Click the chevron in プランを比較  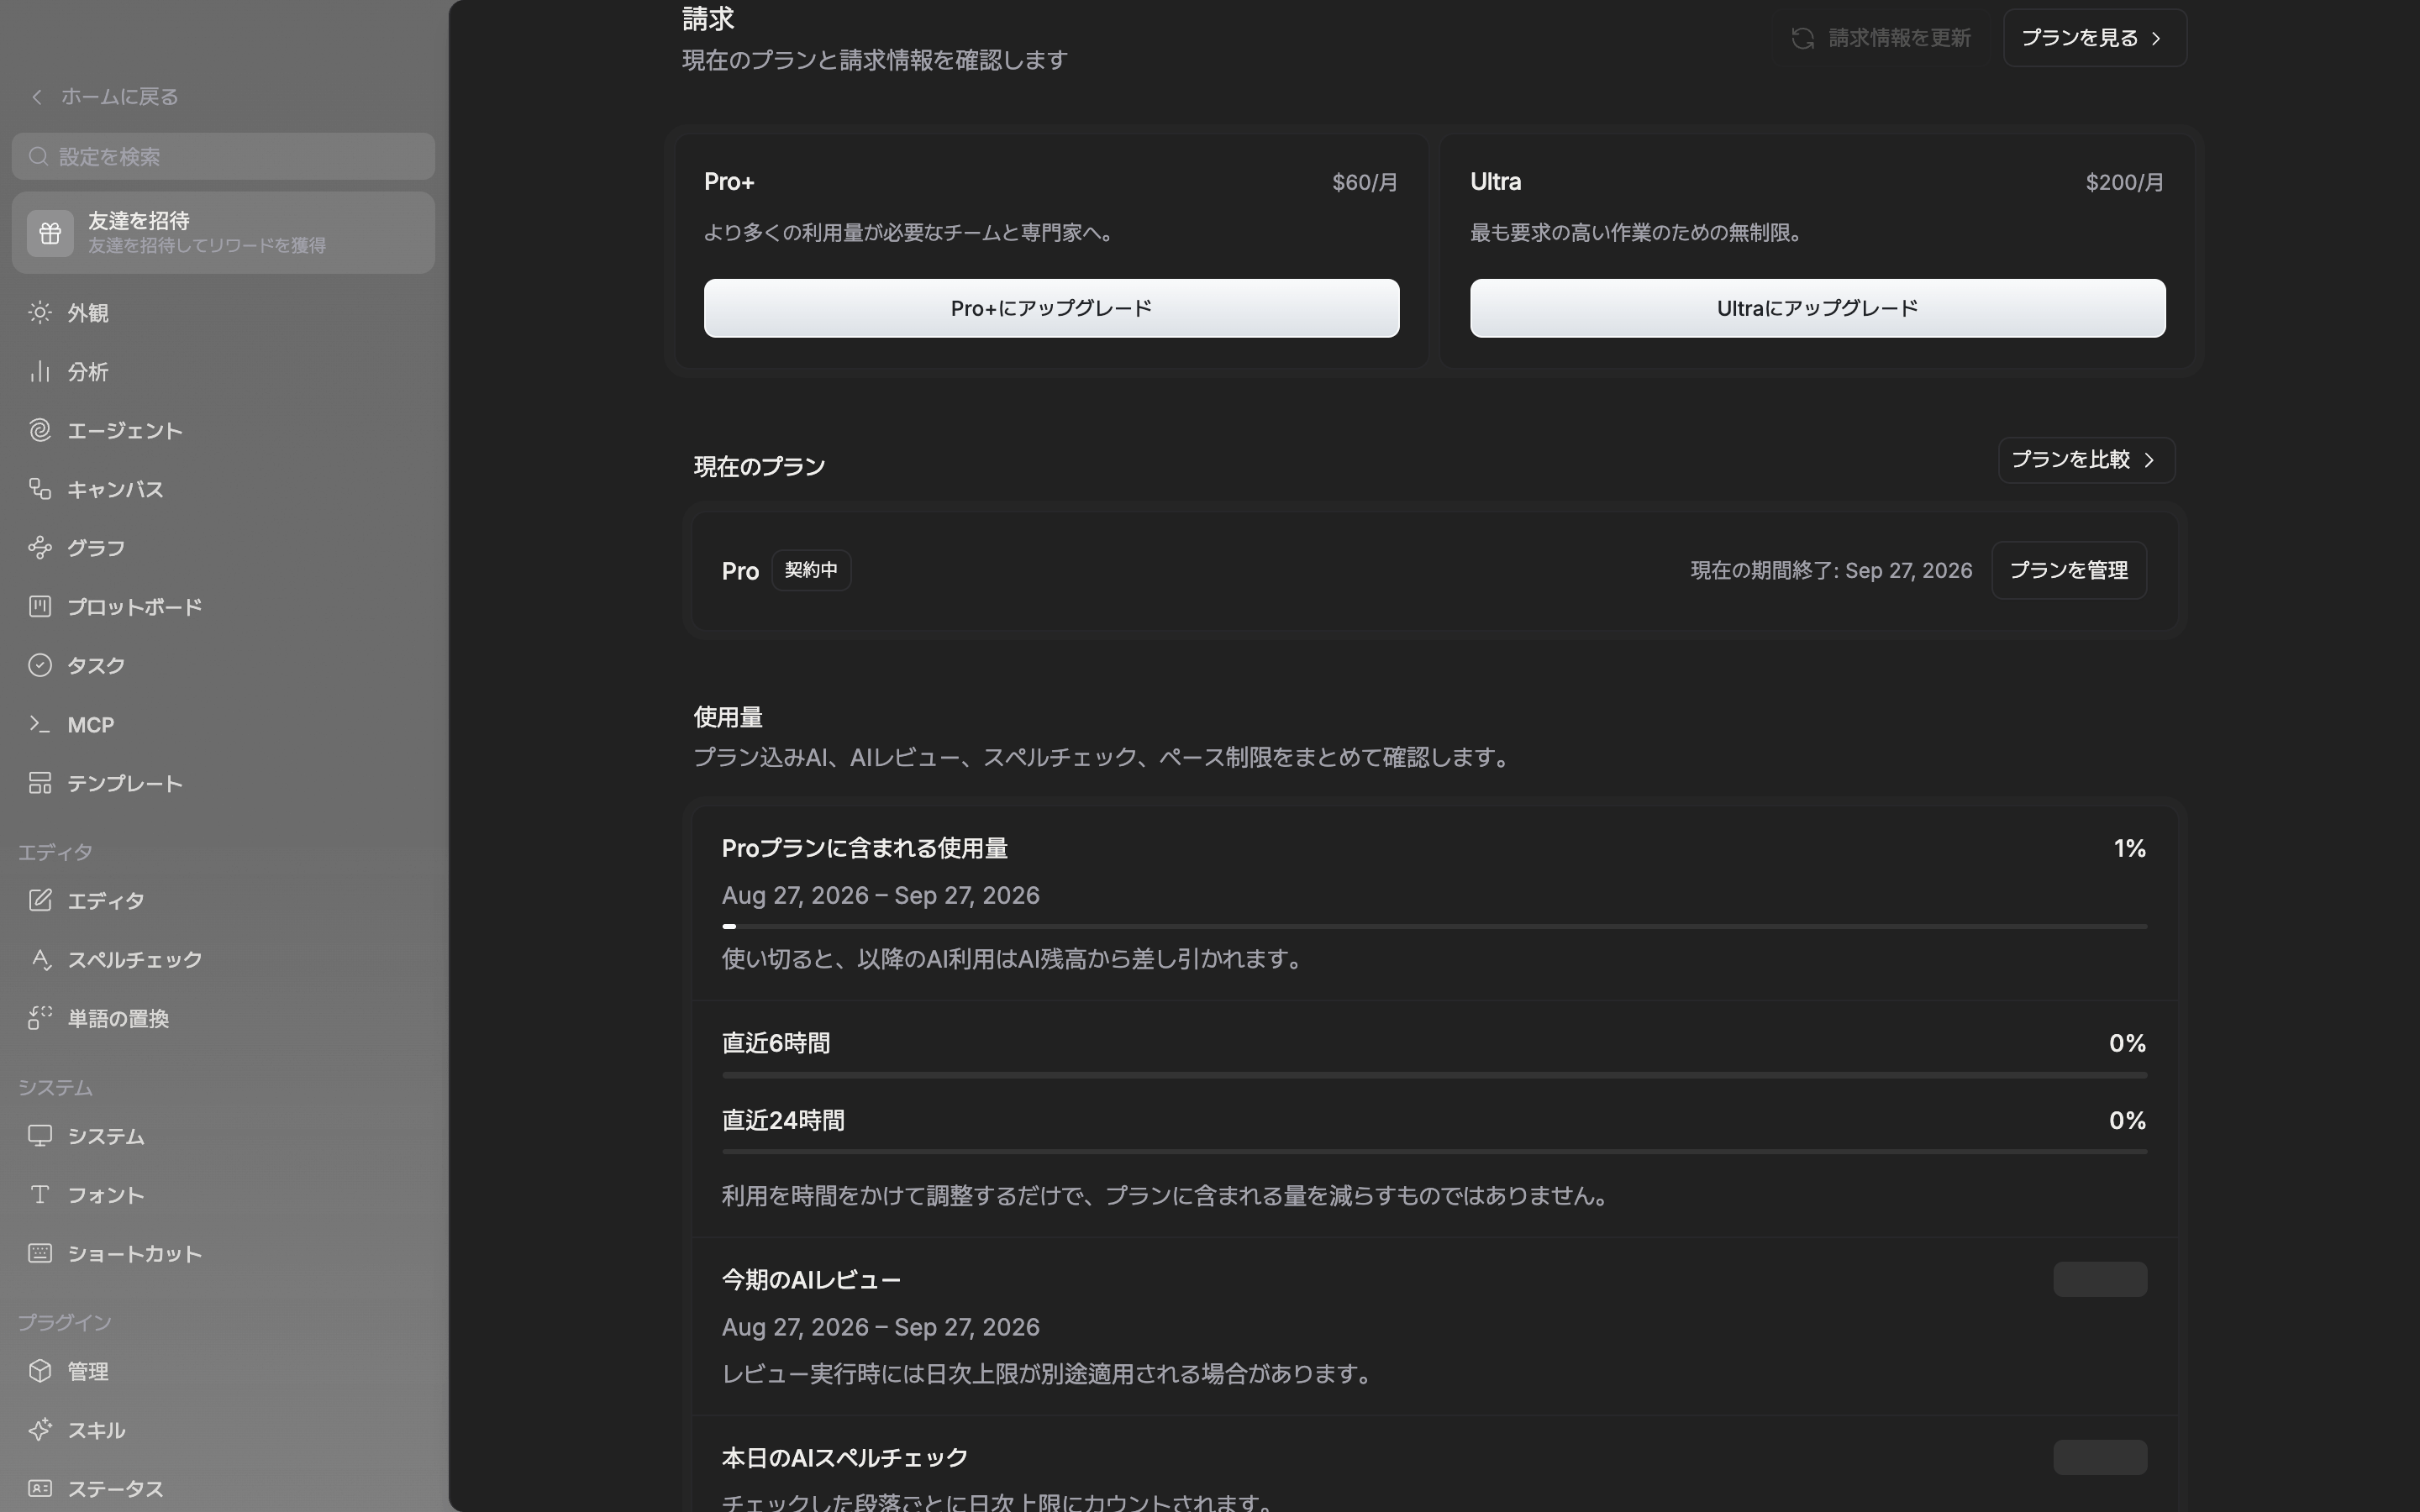point(2149,460)
